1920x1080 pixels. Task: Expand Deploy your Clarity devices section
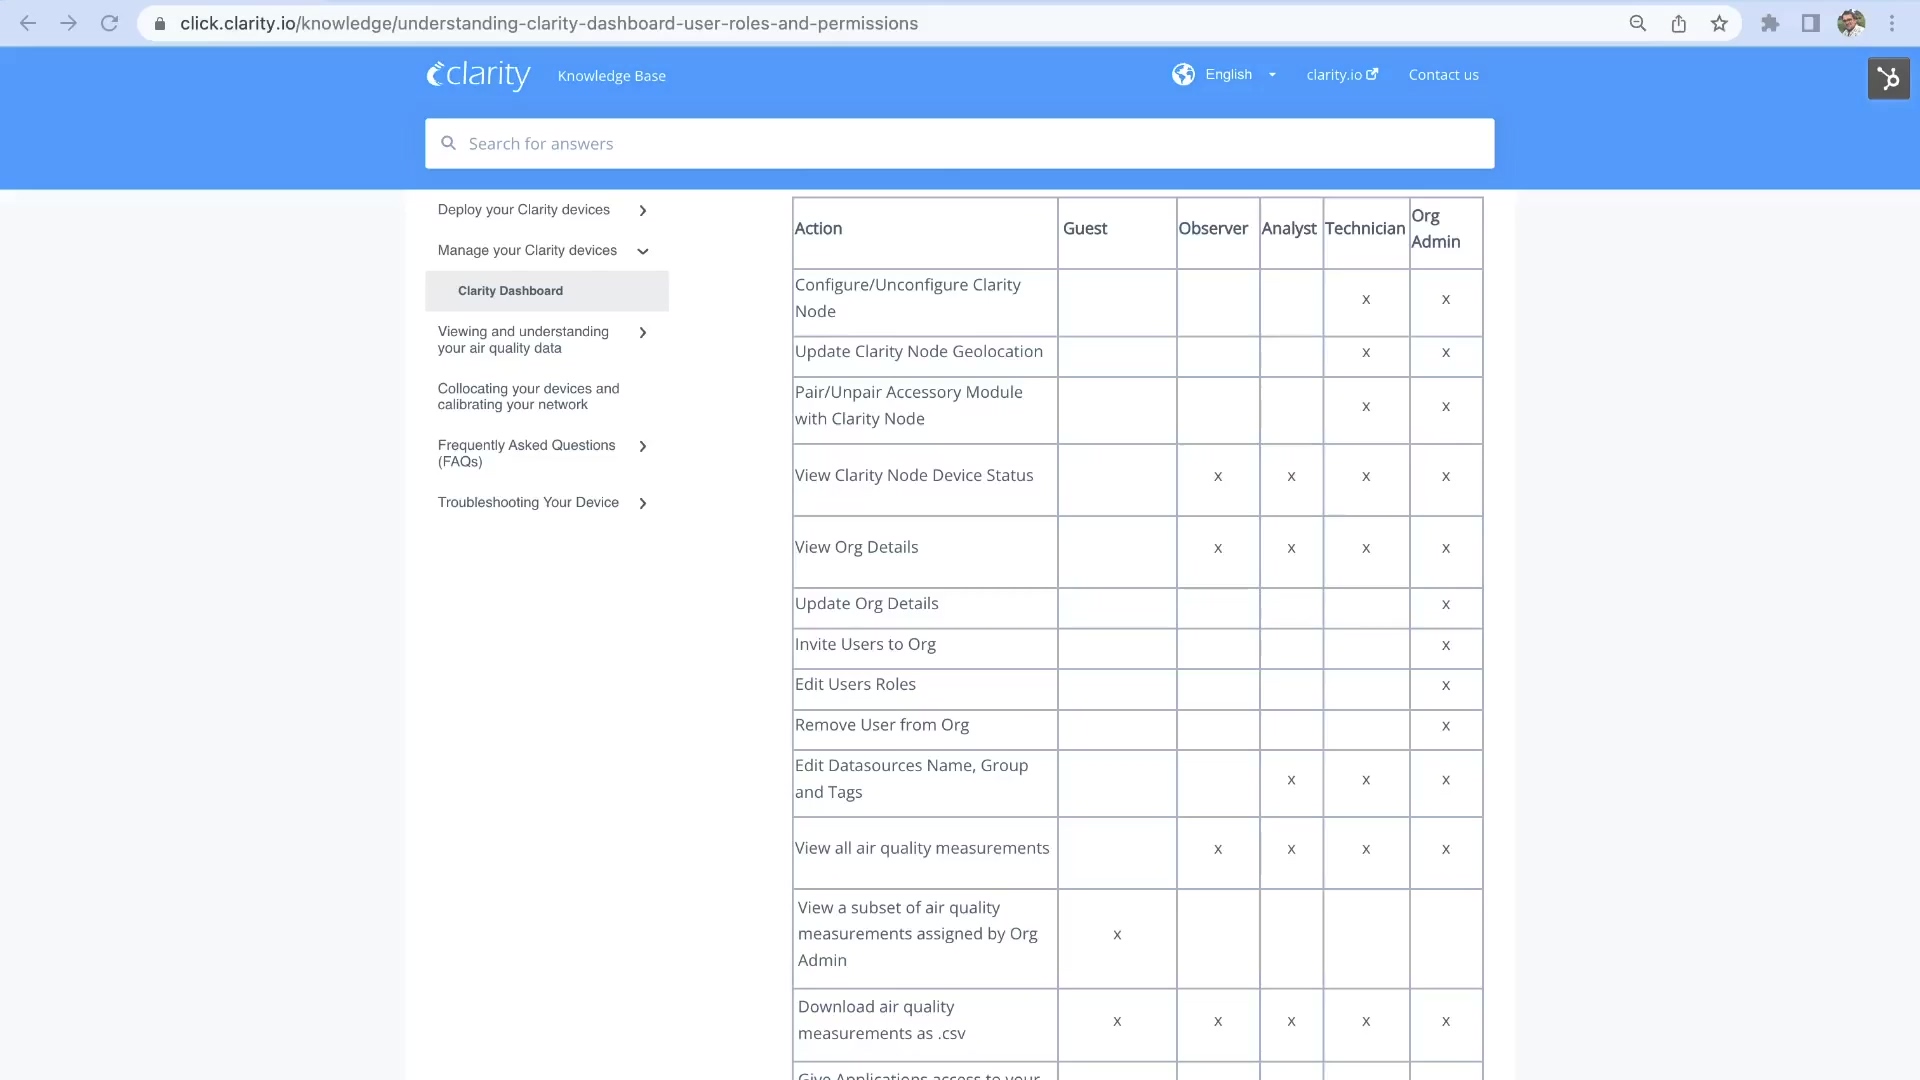(643, 210)
